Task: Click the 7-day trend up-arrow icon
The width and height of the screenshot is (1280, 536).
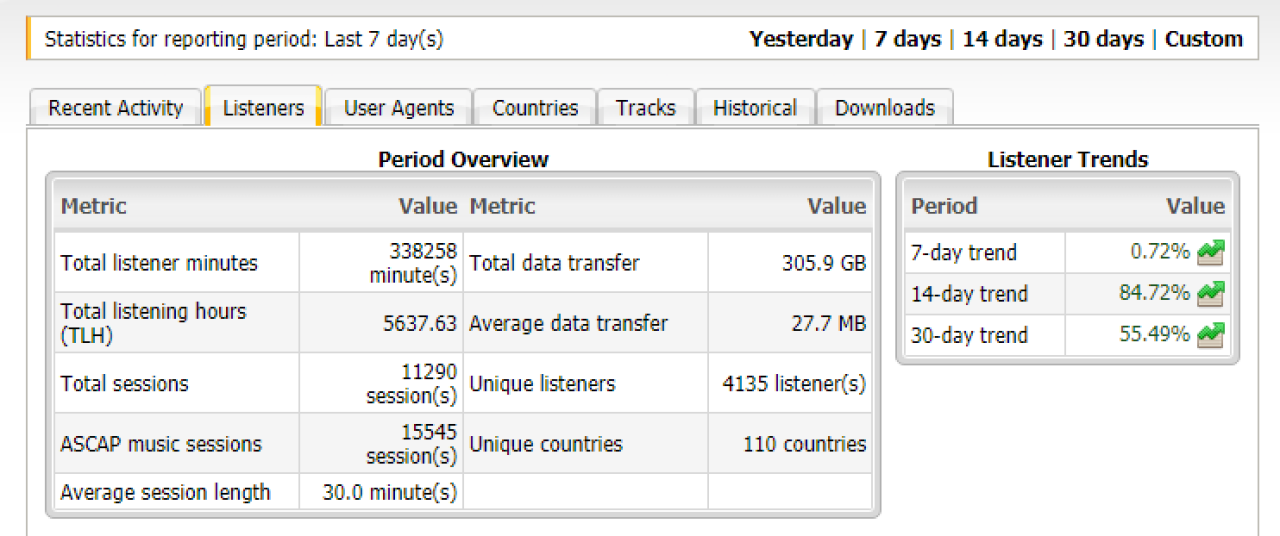Action: 1211,253
